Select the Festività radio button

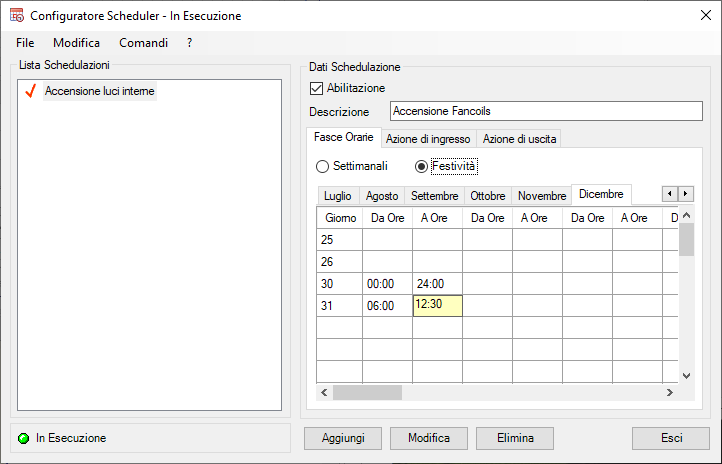pos(422,166)
